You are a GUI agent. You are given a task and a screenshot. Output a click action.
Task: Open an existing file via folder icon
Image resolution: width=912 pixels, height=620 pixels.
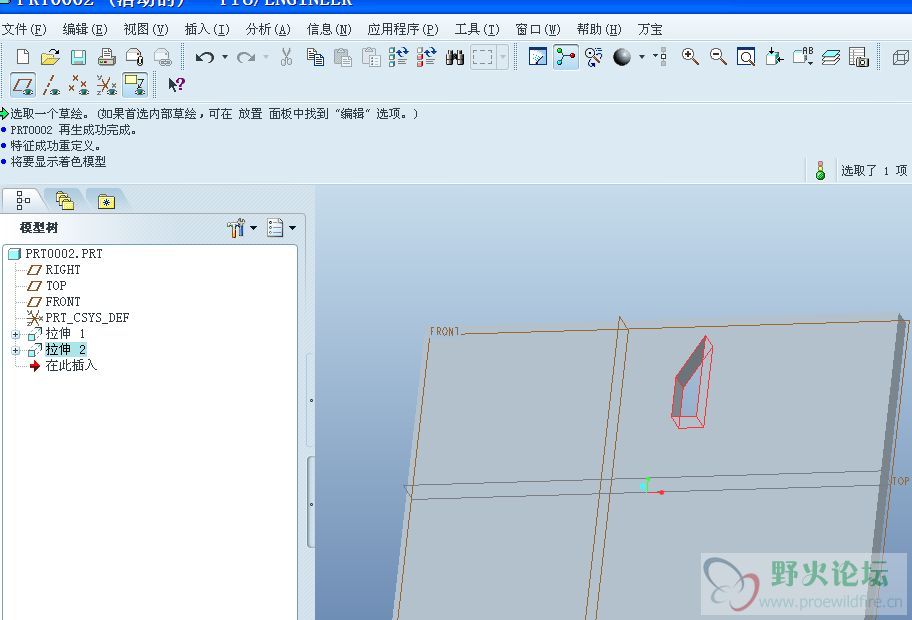pyautogui.click(x=51, y=57)
